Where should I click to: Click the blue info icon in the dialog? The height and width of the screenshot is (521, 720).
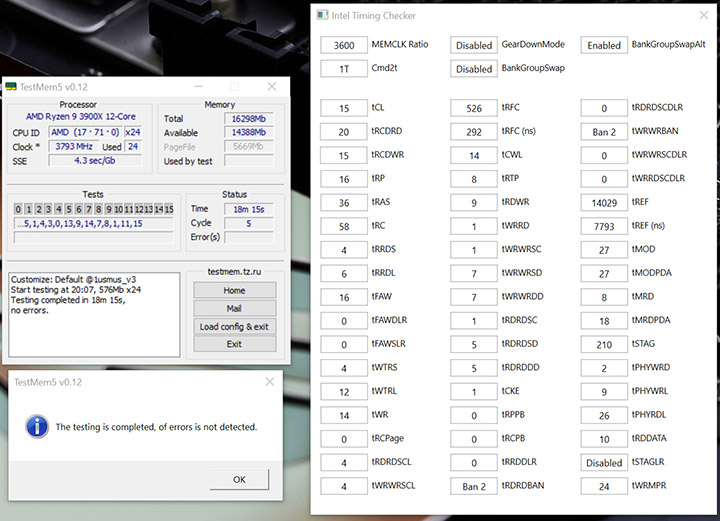click(x=37, y=426)
